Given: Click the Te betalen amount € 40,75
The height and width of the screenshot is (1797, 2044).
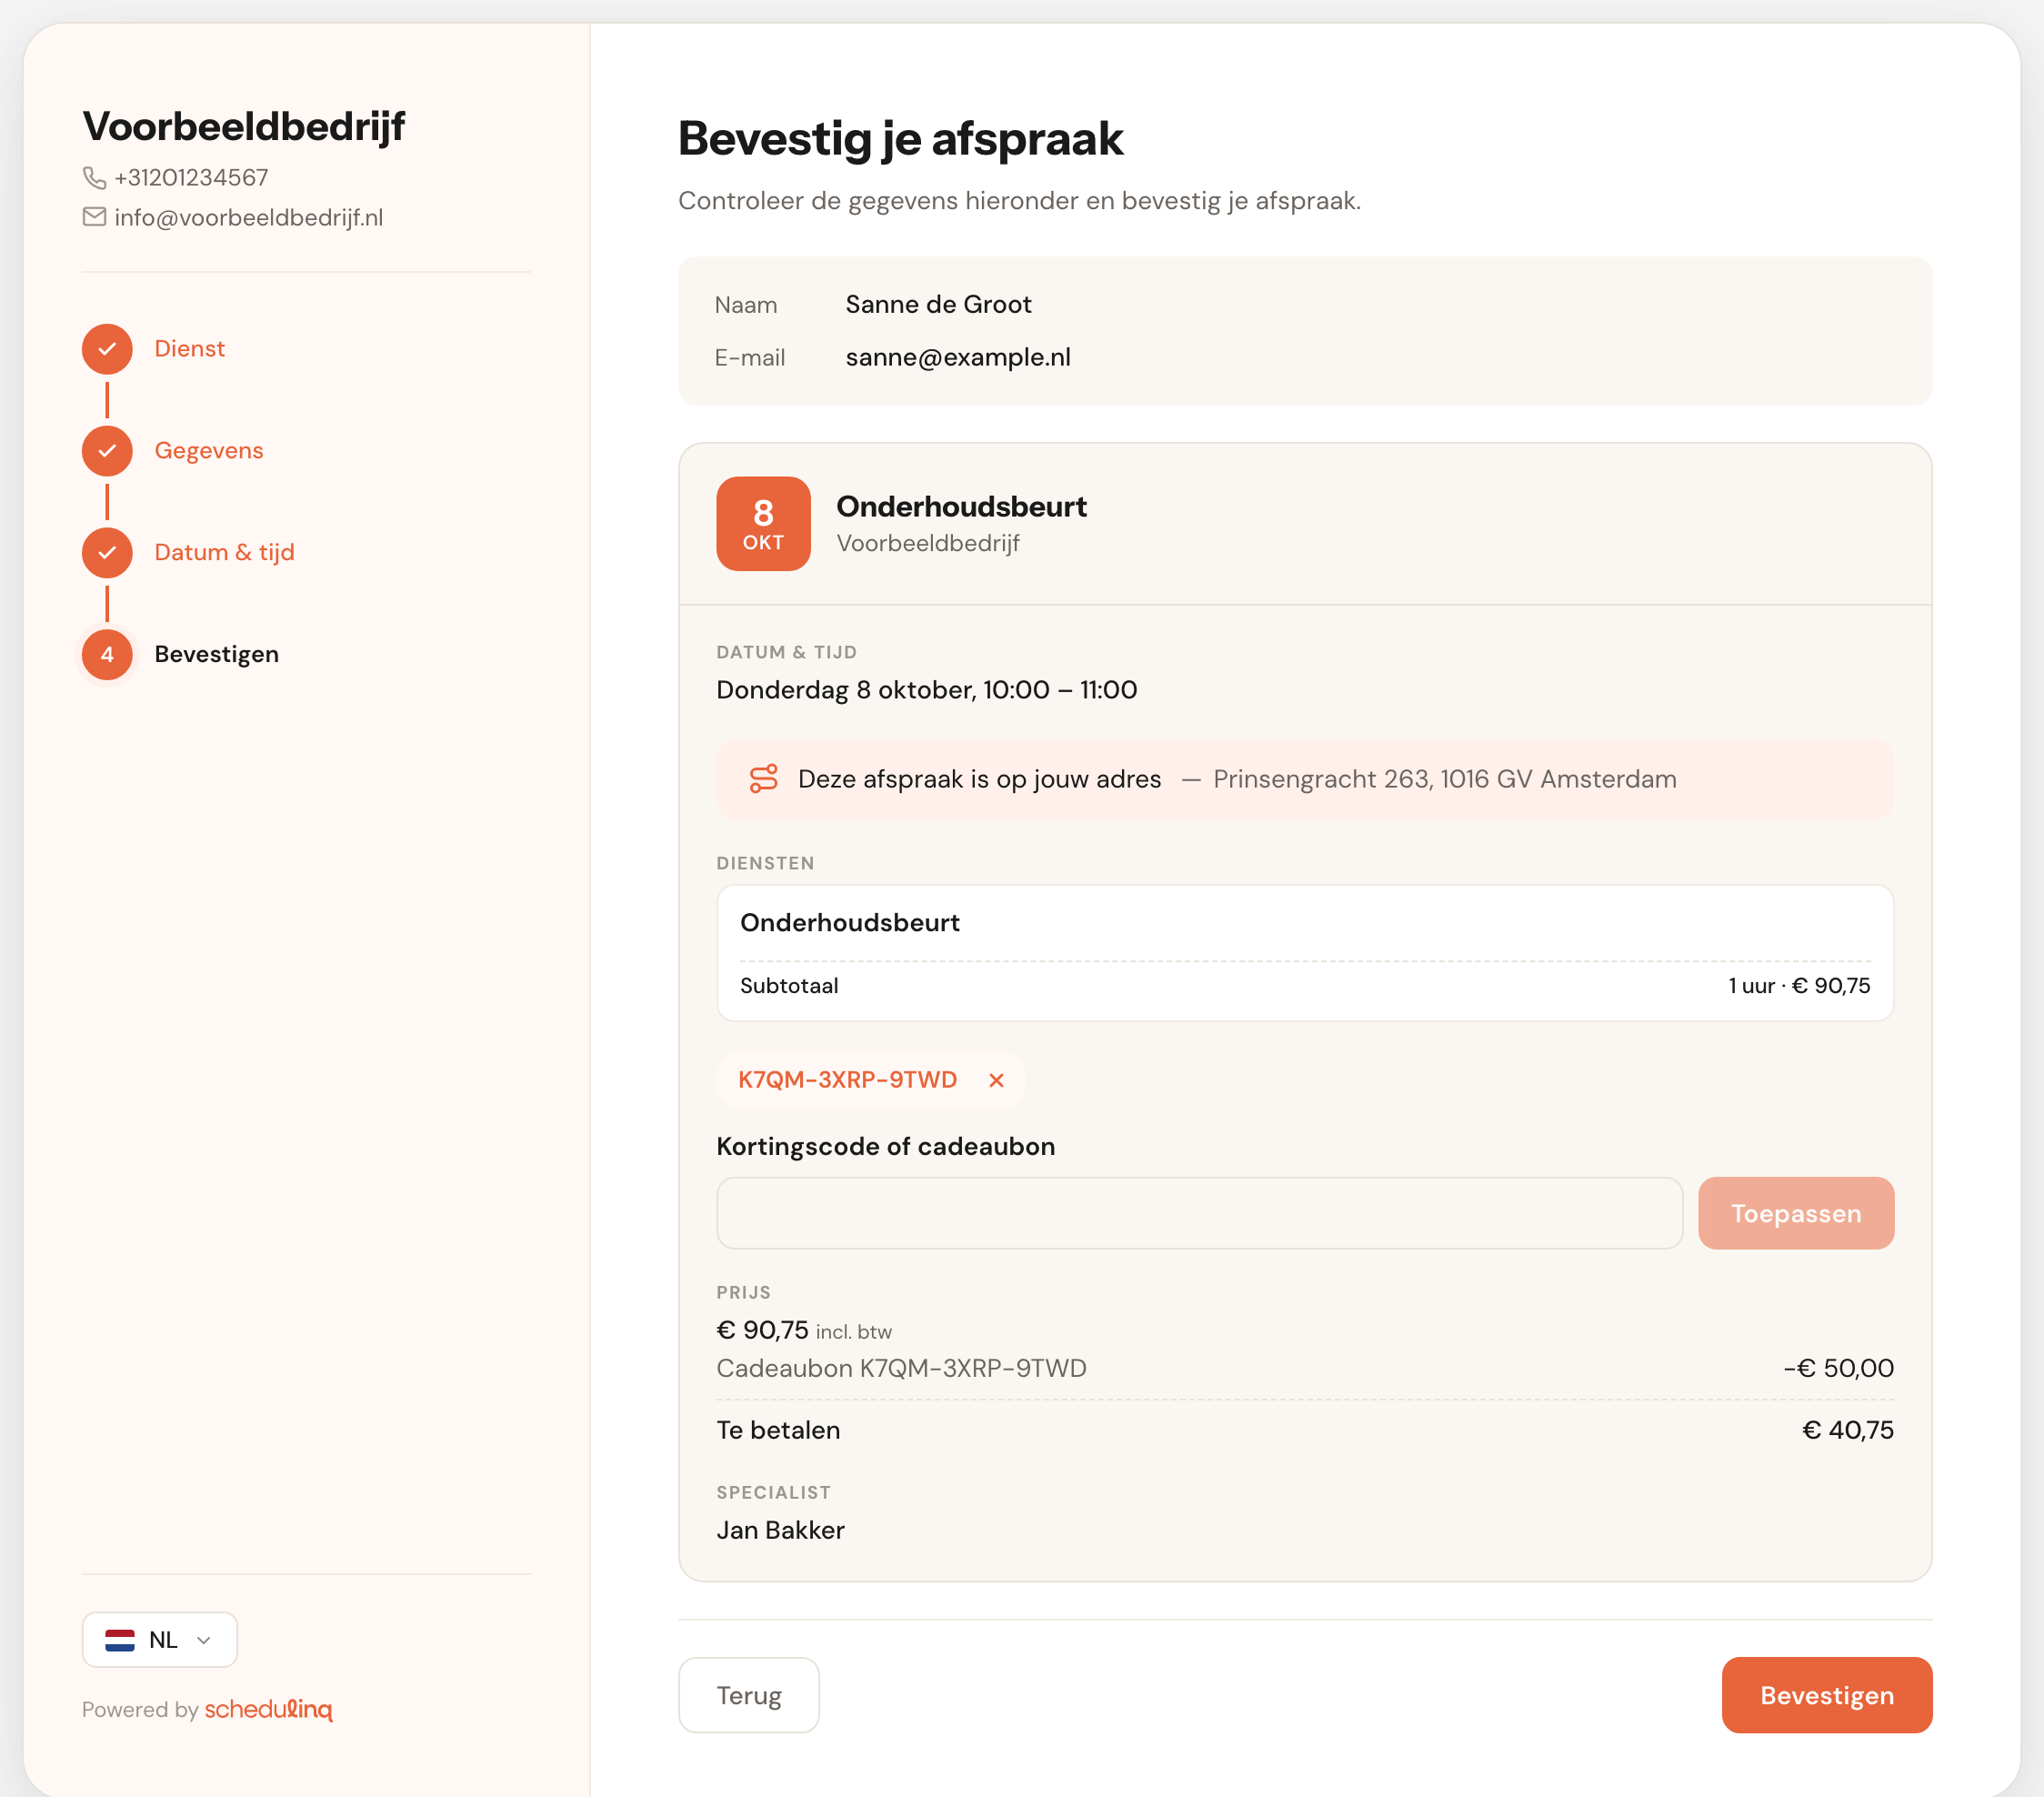Looking at the screenshot, I should [x=1848, y=1430].
